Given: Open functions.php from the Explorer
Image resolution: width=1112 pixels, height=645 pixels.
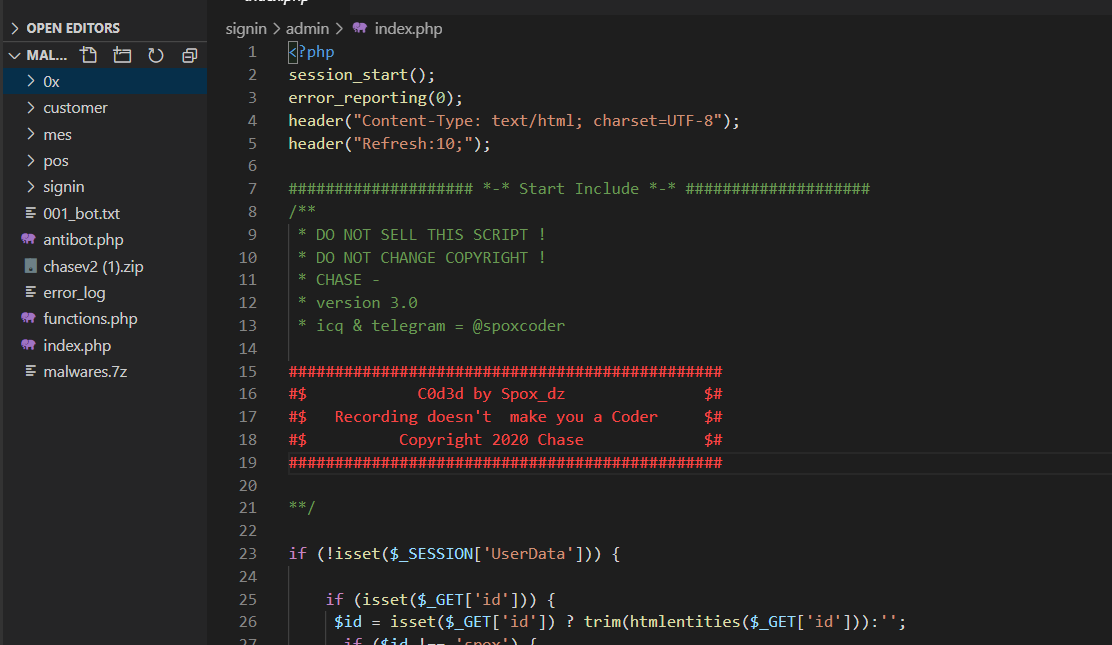Looking at the screenshot, I should point(88,318).
